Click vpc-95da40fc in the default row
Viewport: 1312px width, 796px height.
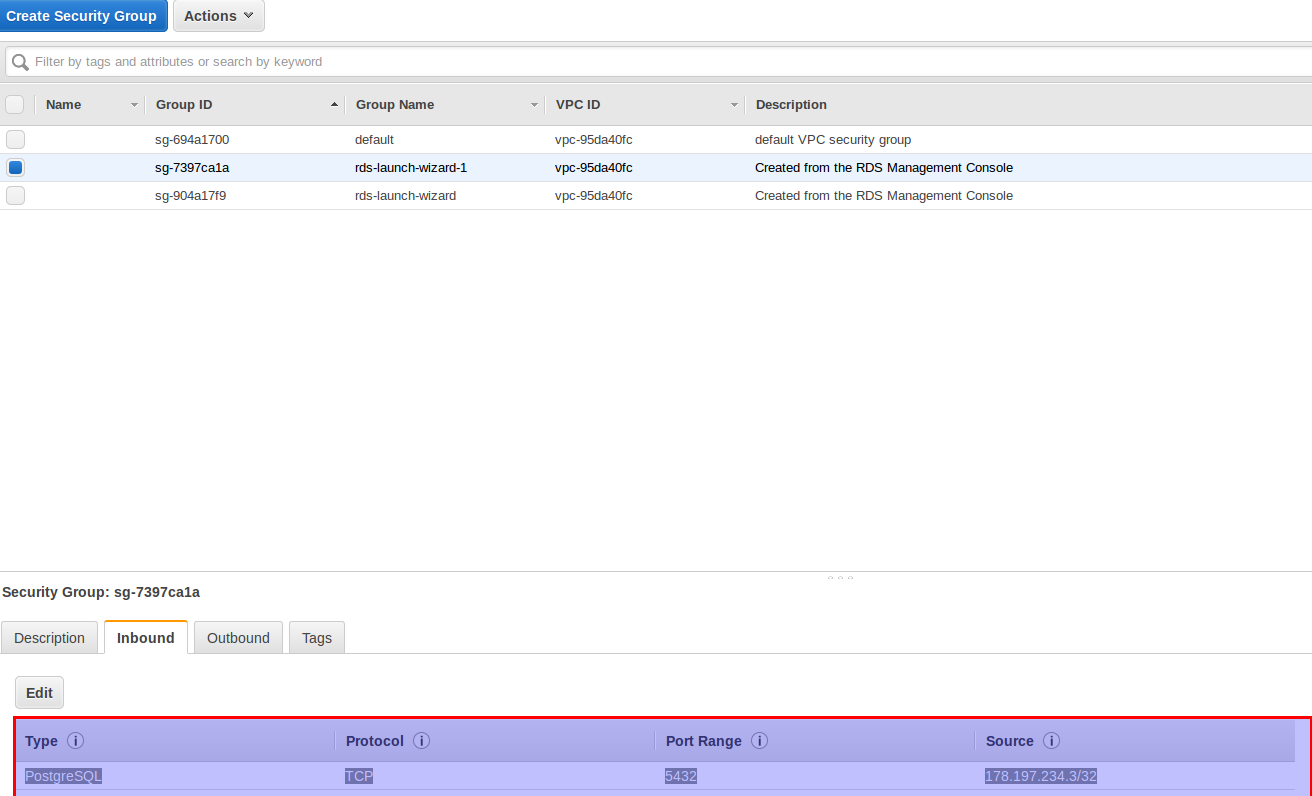[594, 140]
